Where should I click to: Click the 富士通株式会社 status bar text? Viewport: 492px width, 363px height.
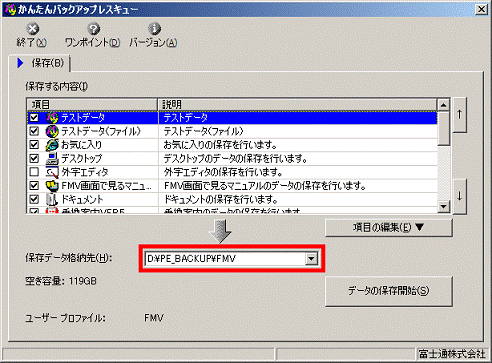point(452,354)
